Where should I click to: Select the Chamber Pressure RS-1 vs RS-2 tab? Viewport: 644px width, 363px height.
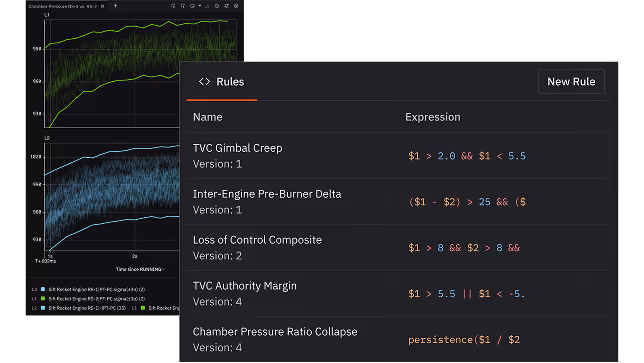(x=62, y=6)
